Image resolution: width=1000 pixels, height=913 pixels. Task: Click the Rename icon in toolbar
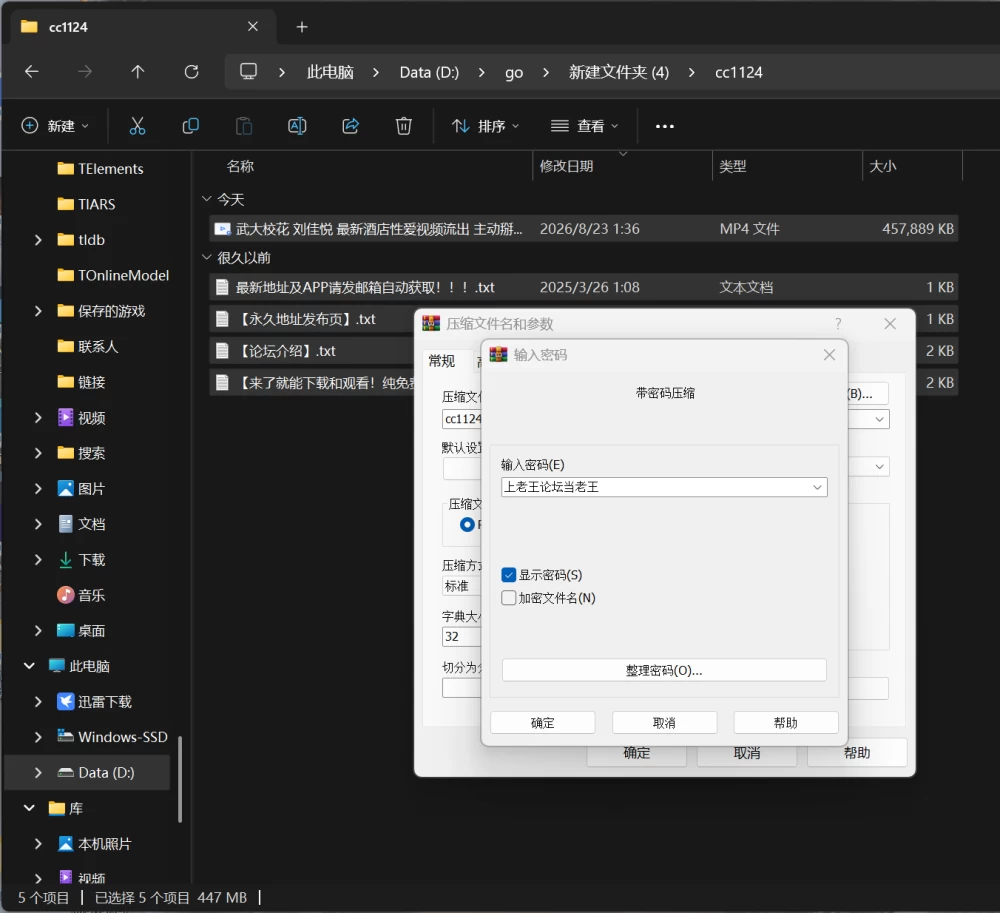point(297,126)
